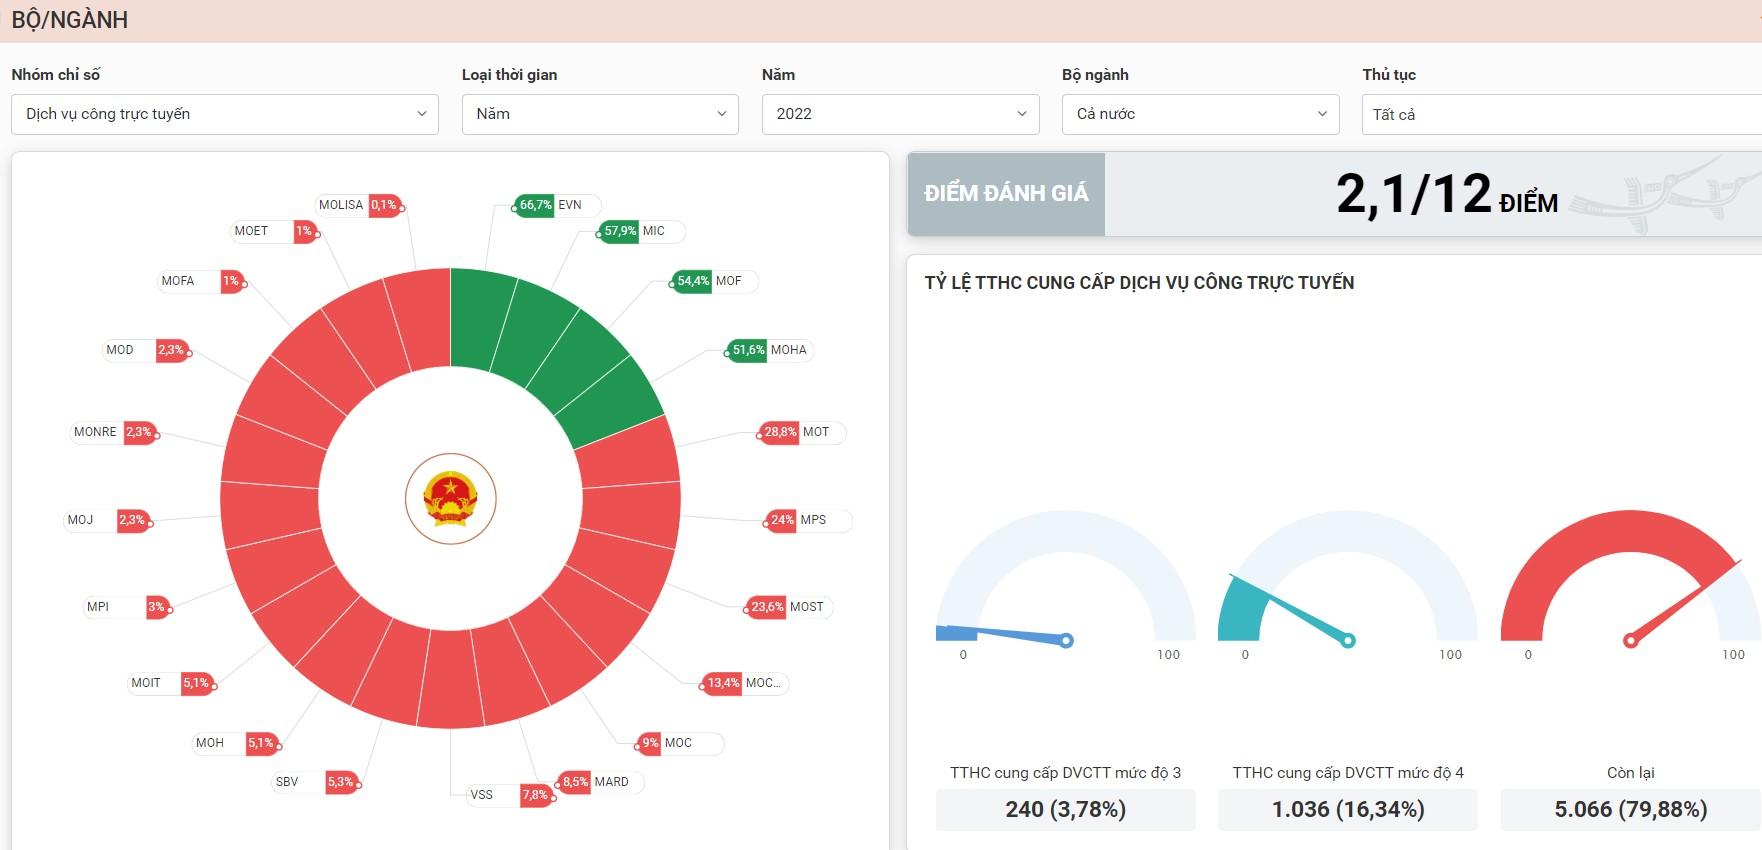Screen dimensions: 1762x850
Task: Open the Năm 2022 dropdown
Action: coord(900,114)
